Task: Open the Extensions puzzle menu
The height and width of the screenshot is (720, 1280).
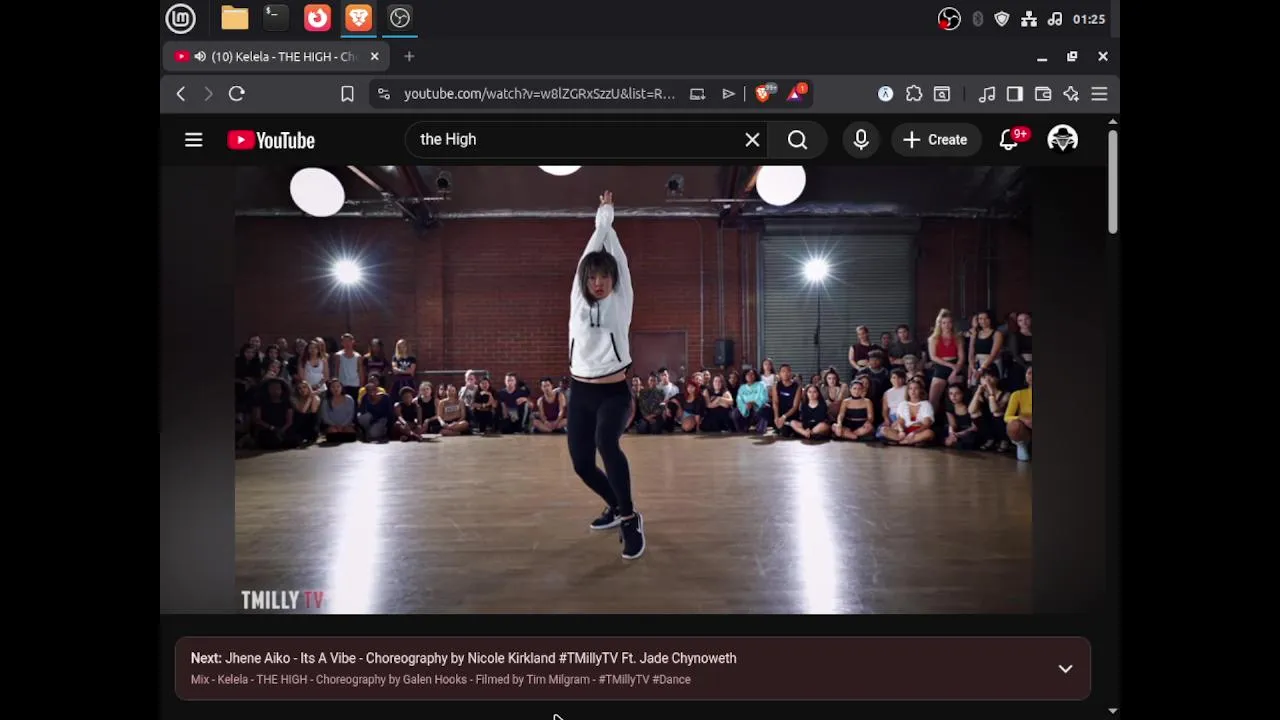Action: tap(914, 94)
